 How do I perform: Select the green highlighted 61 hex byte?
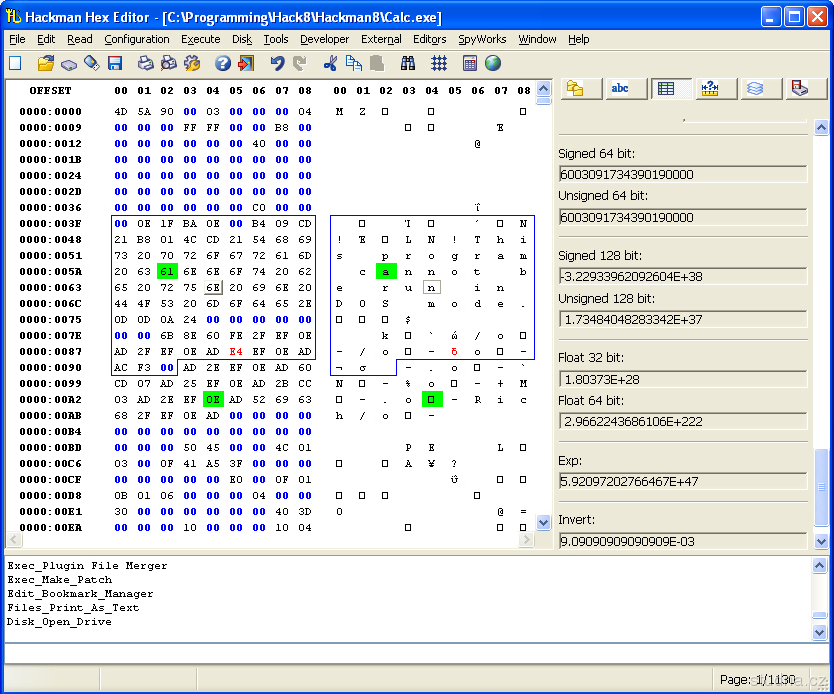167,271
